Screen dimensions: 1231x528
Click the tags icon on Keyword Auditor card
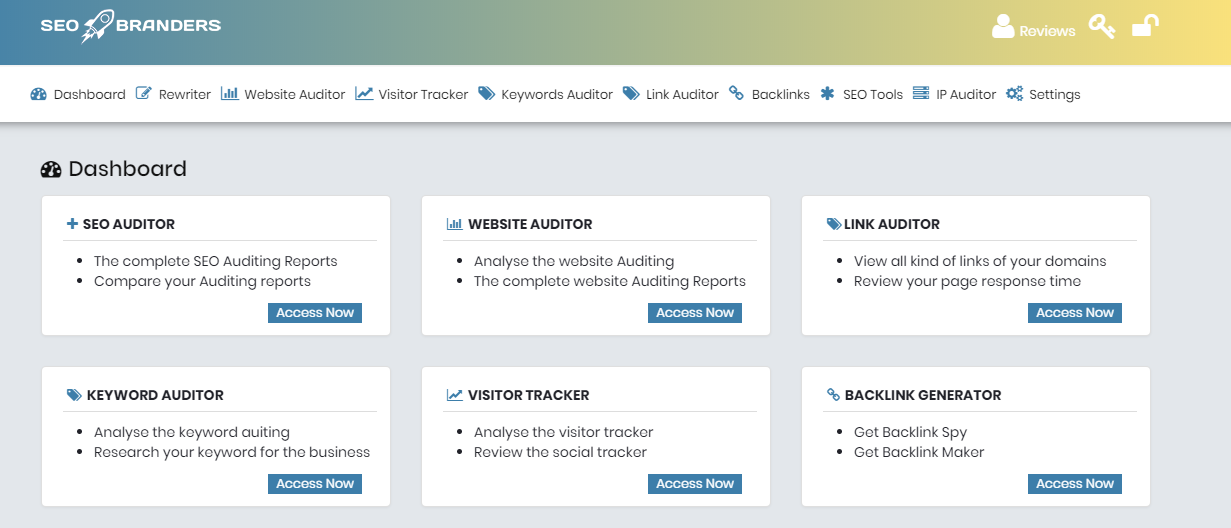pyautogui.click(x=74, y=395)
